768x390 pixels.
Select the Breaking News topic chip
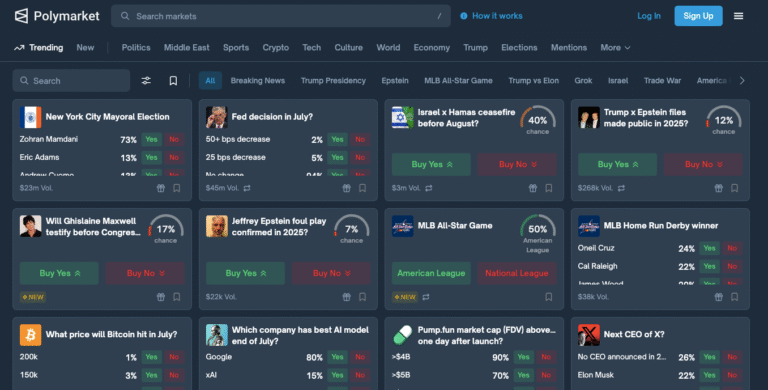pos(258,81)
